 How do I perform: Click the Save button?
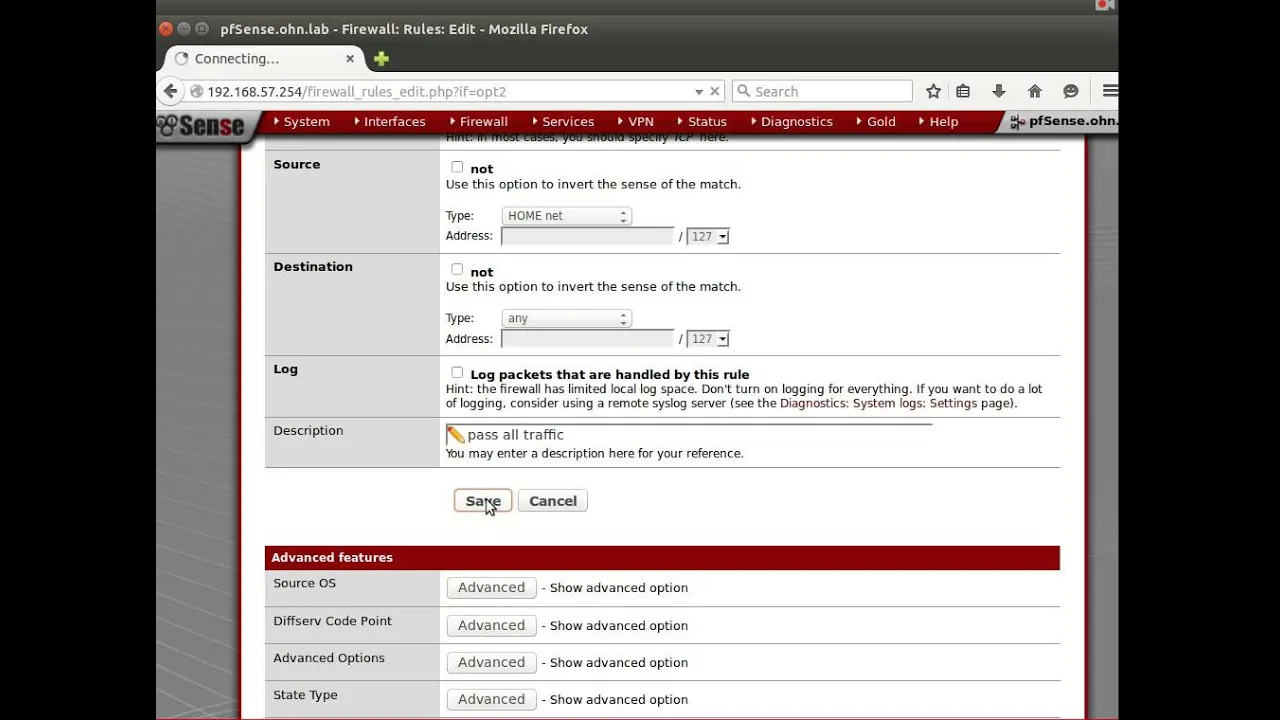[483, 501]
